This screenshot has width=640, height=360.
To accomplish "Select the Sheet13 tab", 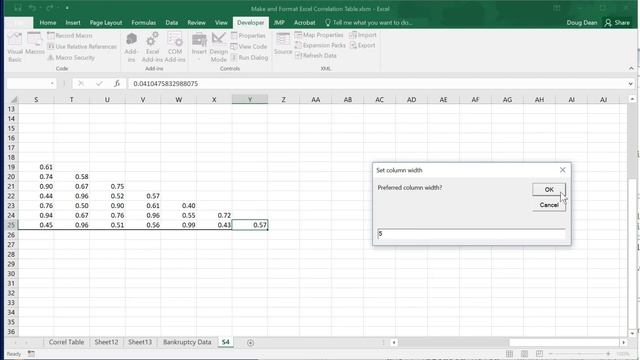I will (x=140, y=342).
